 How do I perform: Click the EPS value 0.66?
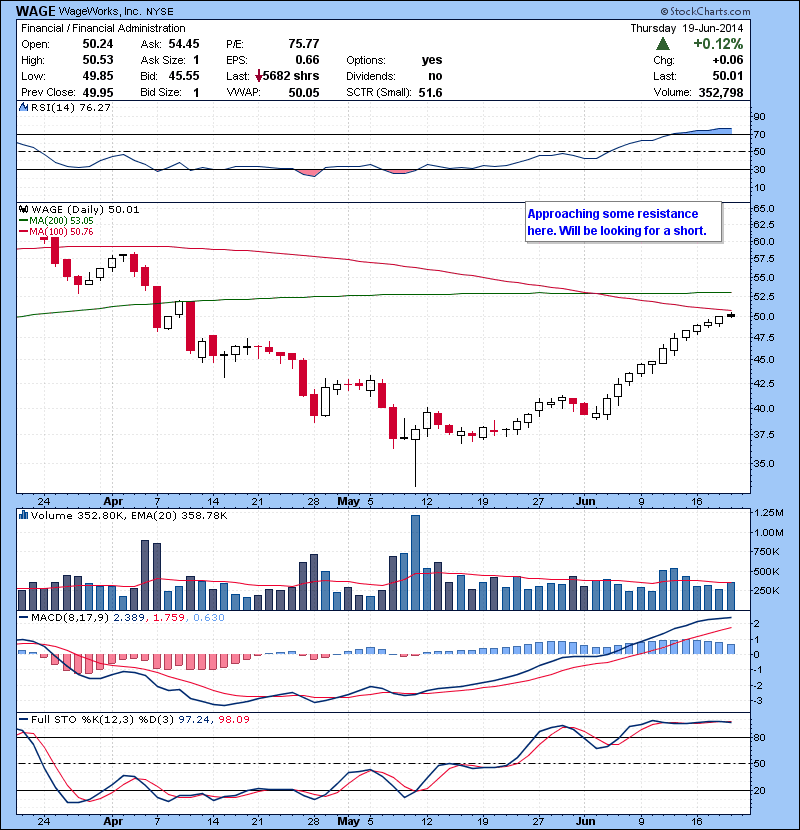tap(307, 60)
